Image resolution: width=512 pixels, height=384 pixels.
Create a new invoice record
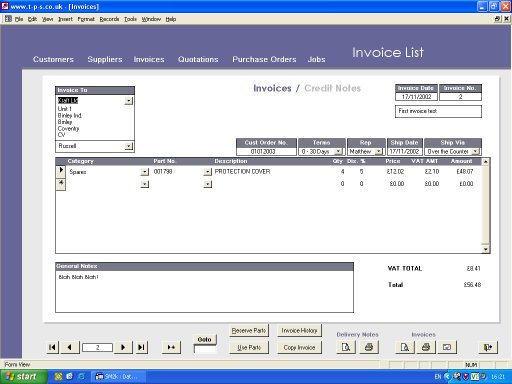coord(171,347)
